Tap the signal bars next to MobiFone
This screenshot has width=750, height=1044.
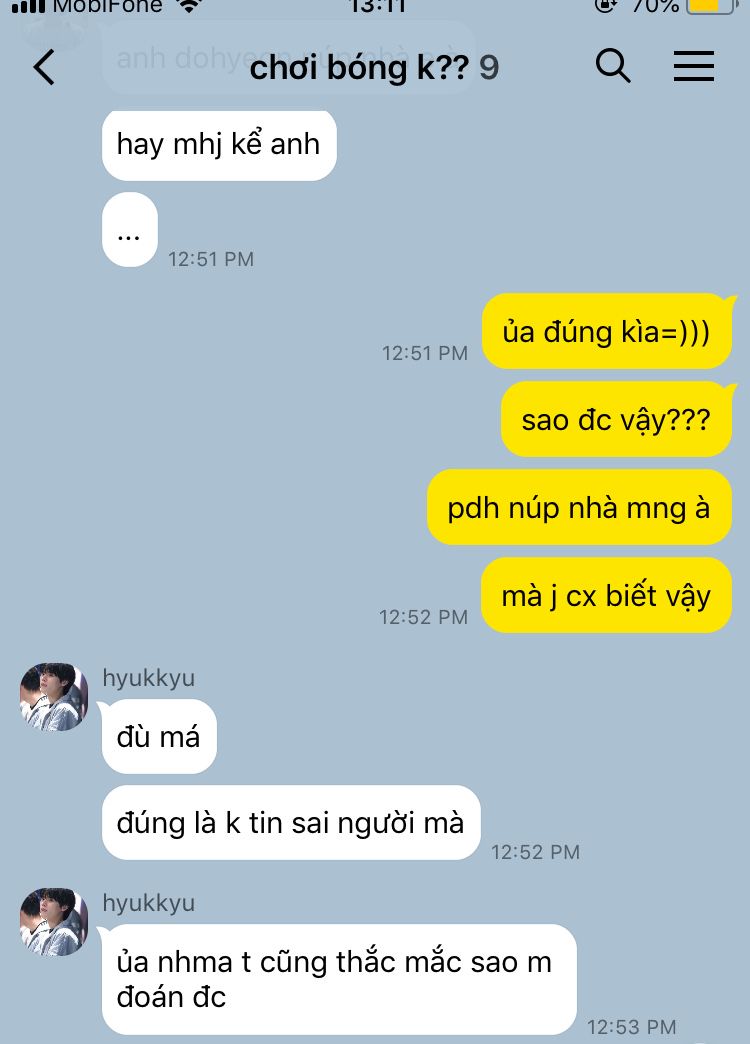click(x=28, y=7)
